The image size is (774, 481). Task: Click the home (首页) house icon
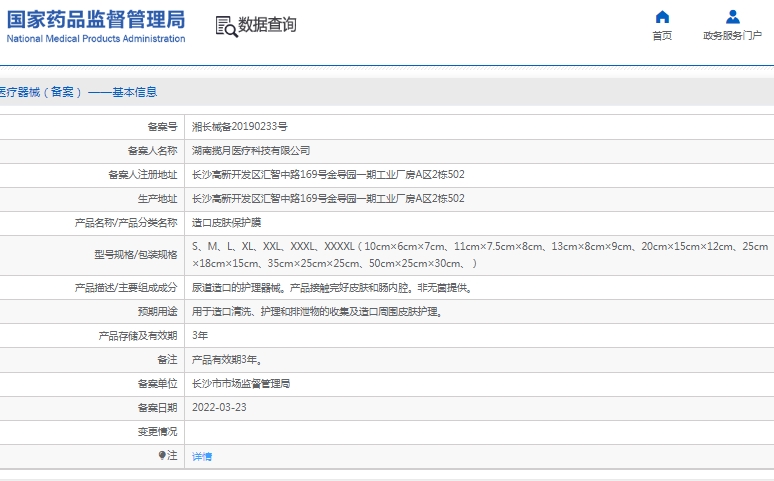(662, 17)
